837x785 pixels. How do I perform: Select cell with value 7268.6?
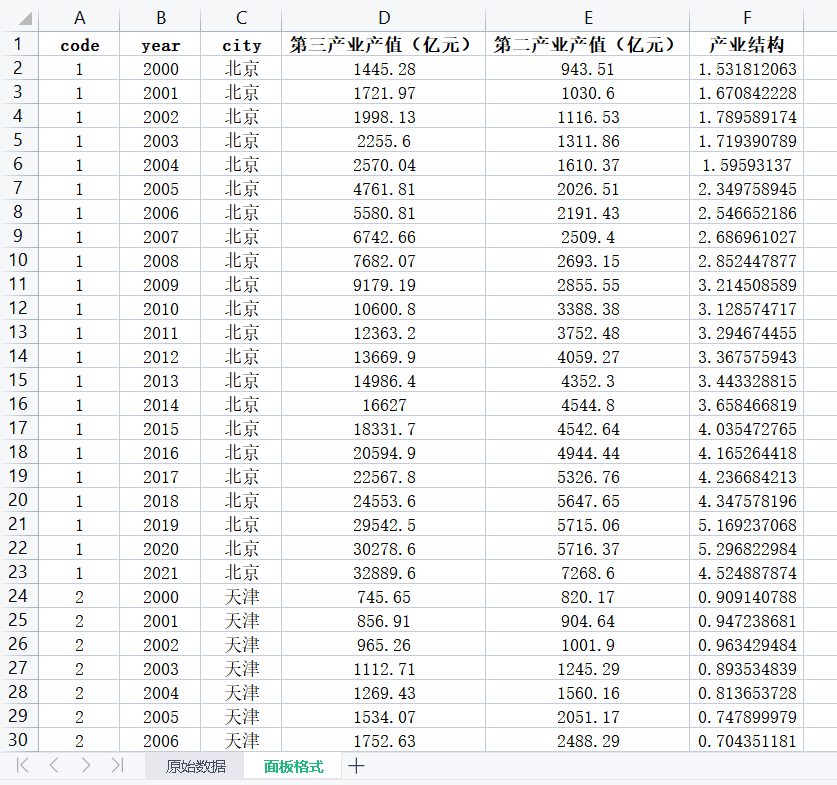(x=588, y=573)
